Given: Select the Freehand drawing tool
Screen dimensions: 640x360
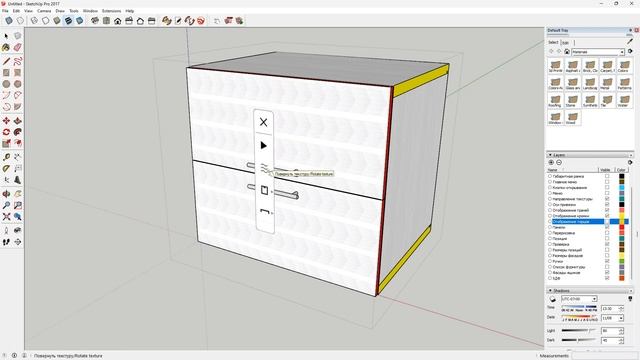Looking at the screenshot, I should click(18, 61).
